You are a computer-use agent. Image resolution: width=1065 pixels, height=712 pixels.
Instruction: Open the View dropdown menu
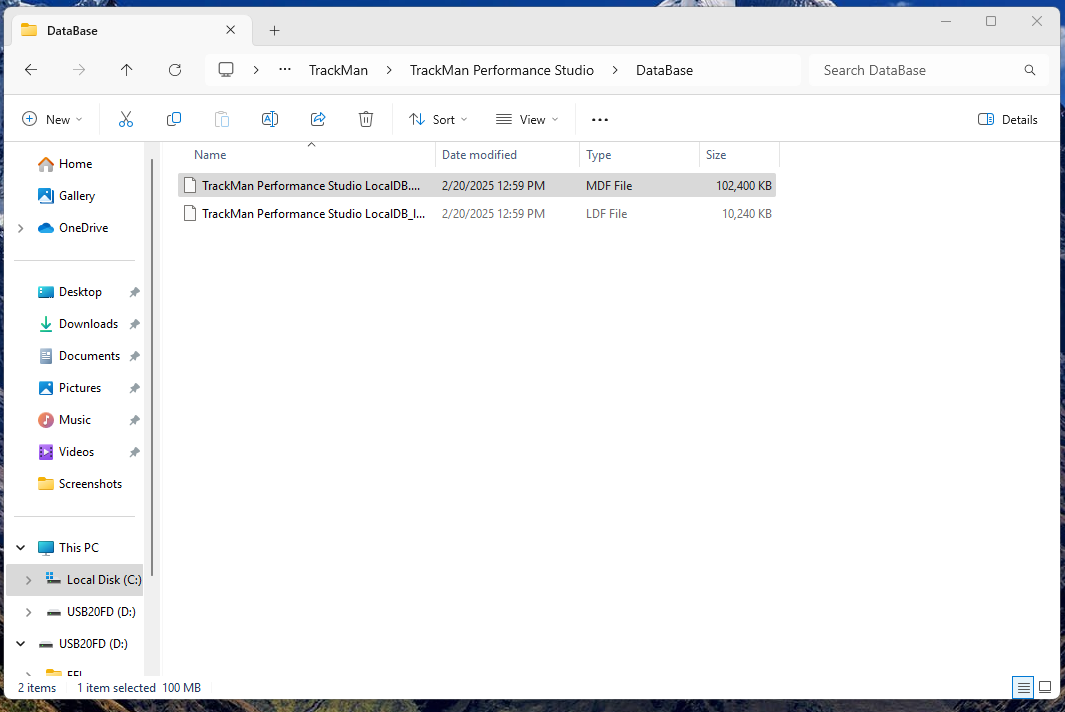click(x=527, y=120)
